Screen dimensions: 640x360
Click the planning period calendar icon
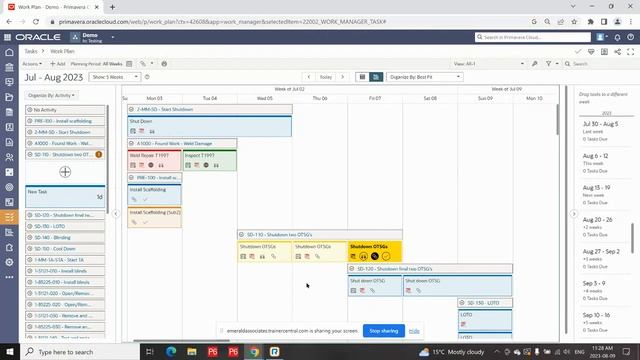pyautogui.click(x=129, y=64)
